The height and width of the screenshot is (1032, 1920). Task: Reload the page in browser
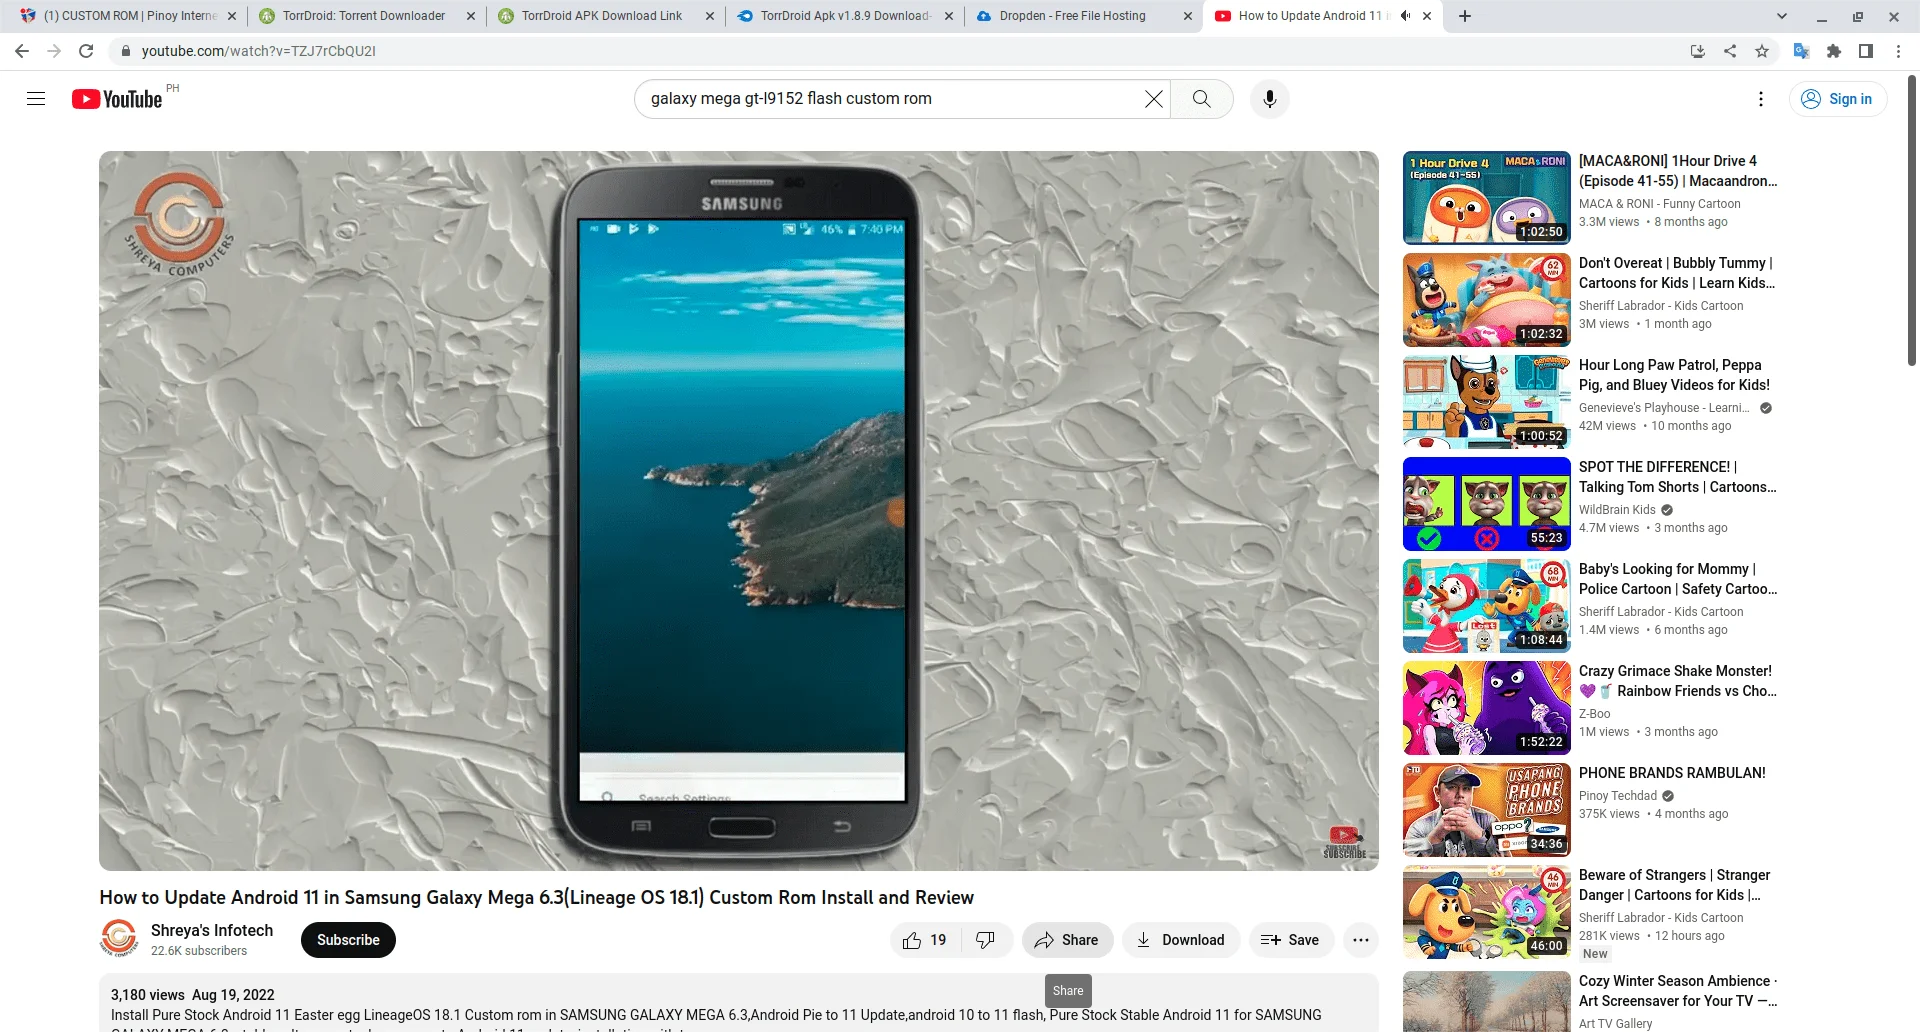(86, 51)
